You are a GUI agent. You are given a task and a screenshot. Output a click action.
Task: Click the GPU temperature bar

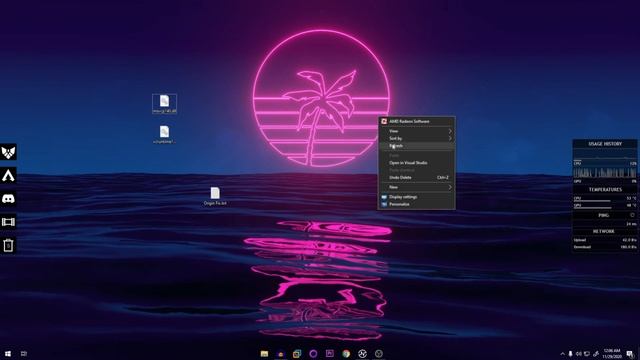click(592, 208)
